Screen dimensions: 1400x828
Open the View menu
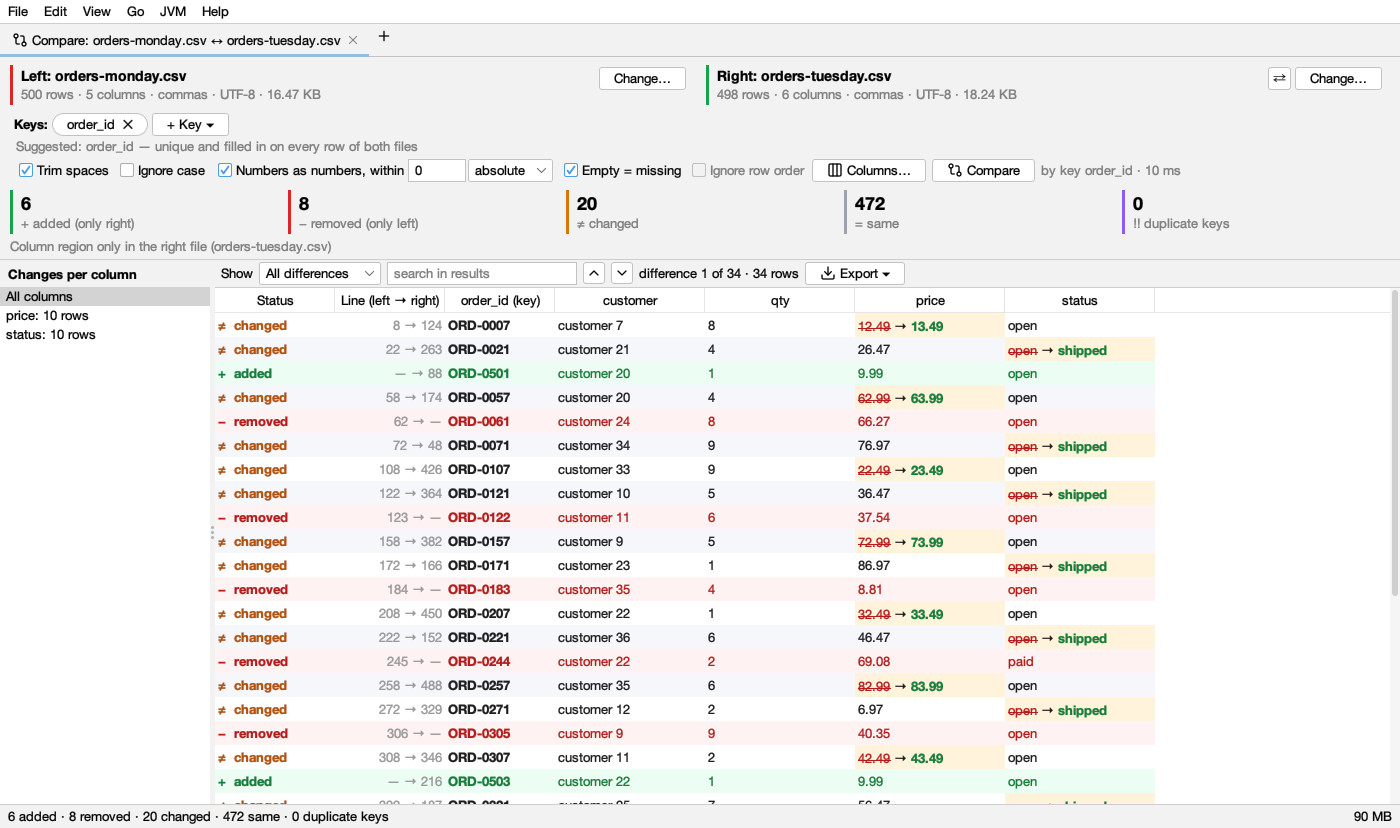97,11
